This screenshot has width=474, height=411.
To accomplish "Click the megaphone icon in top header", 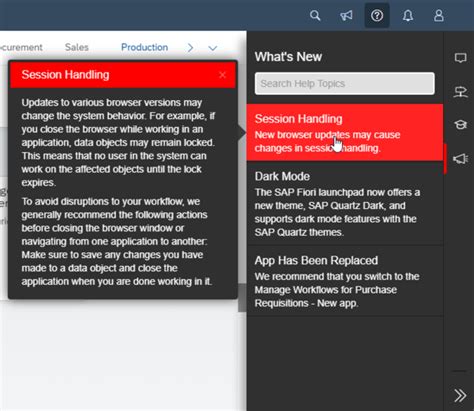I will click(x=346, y=16).
